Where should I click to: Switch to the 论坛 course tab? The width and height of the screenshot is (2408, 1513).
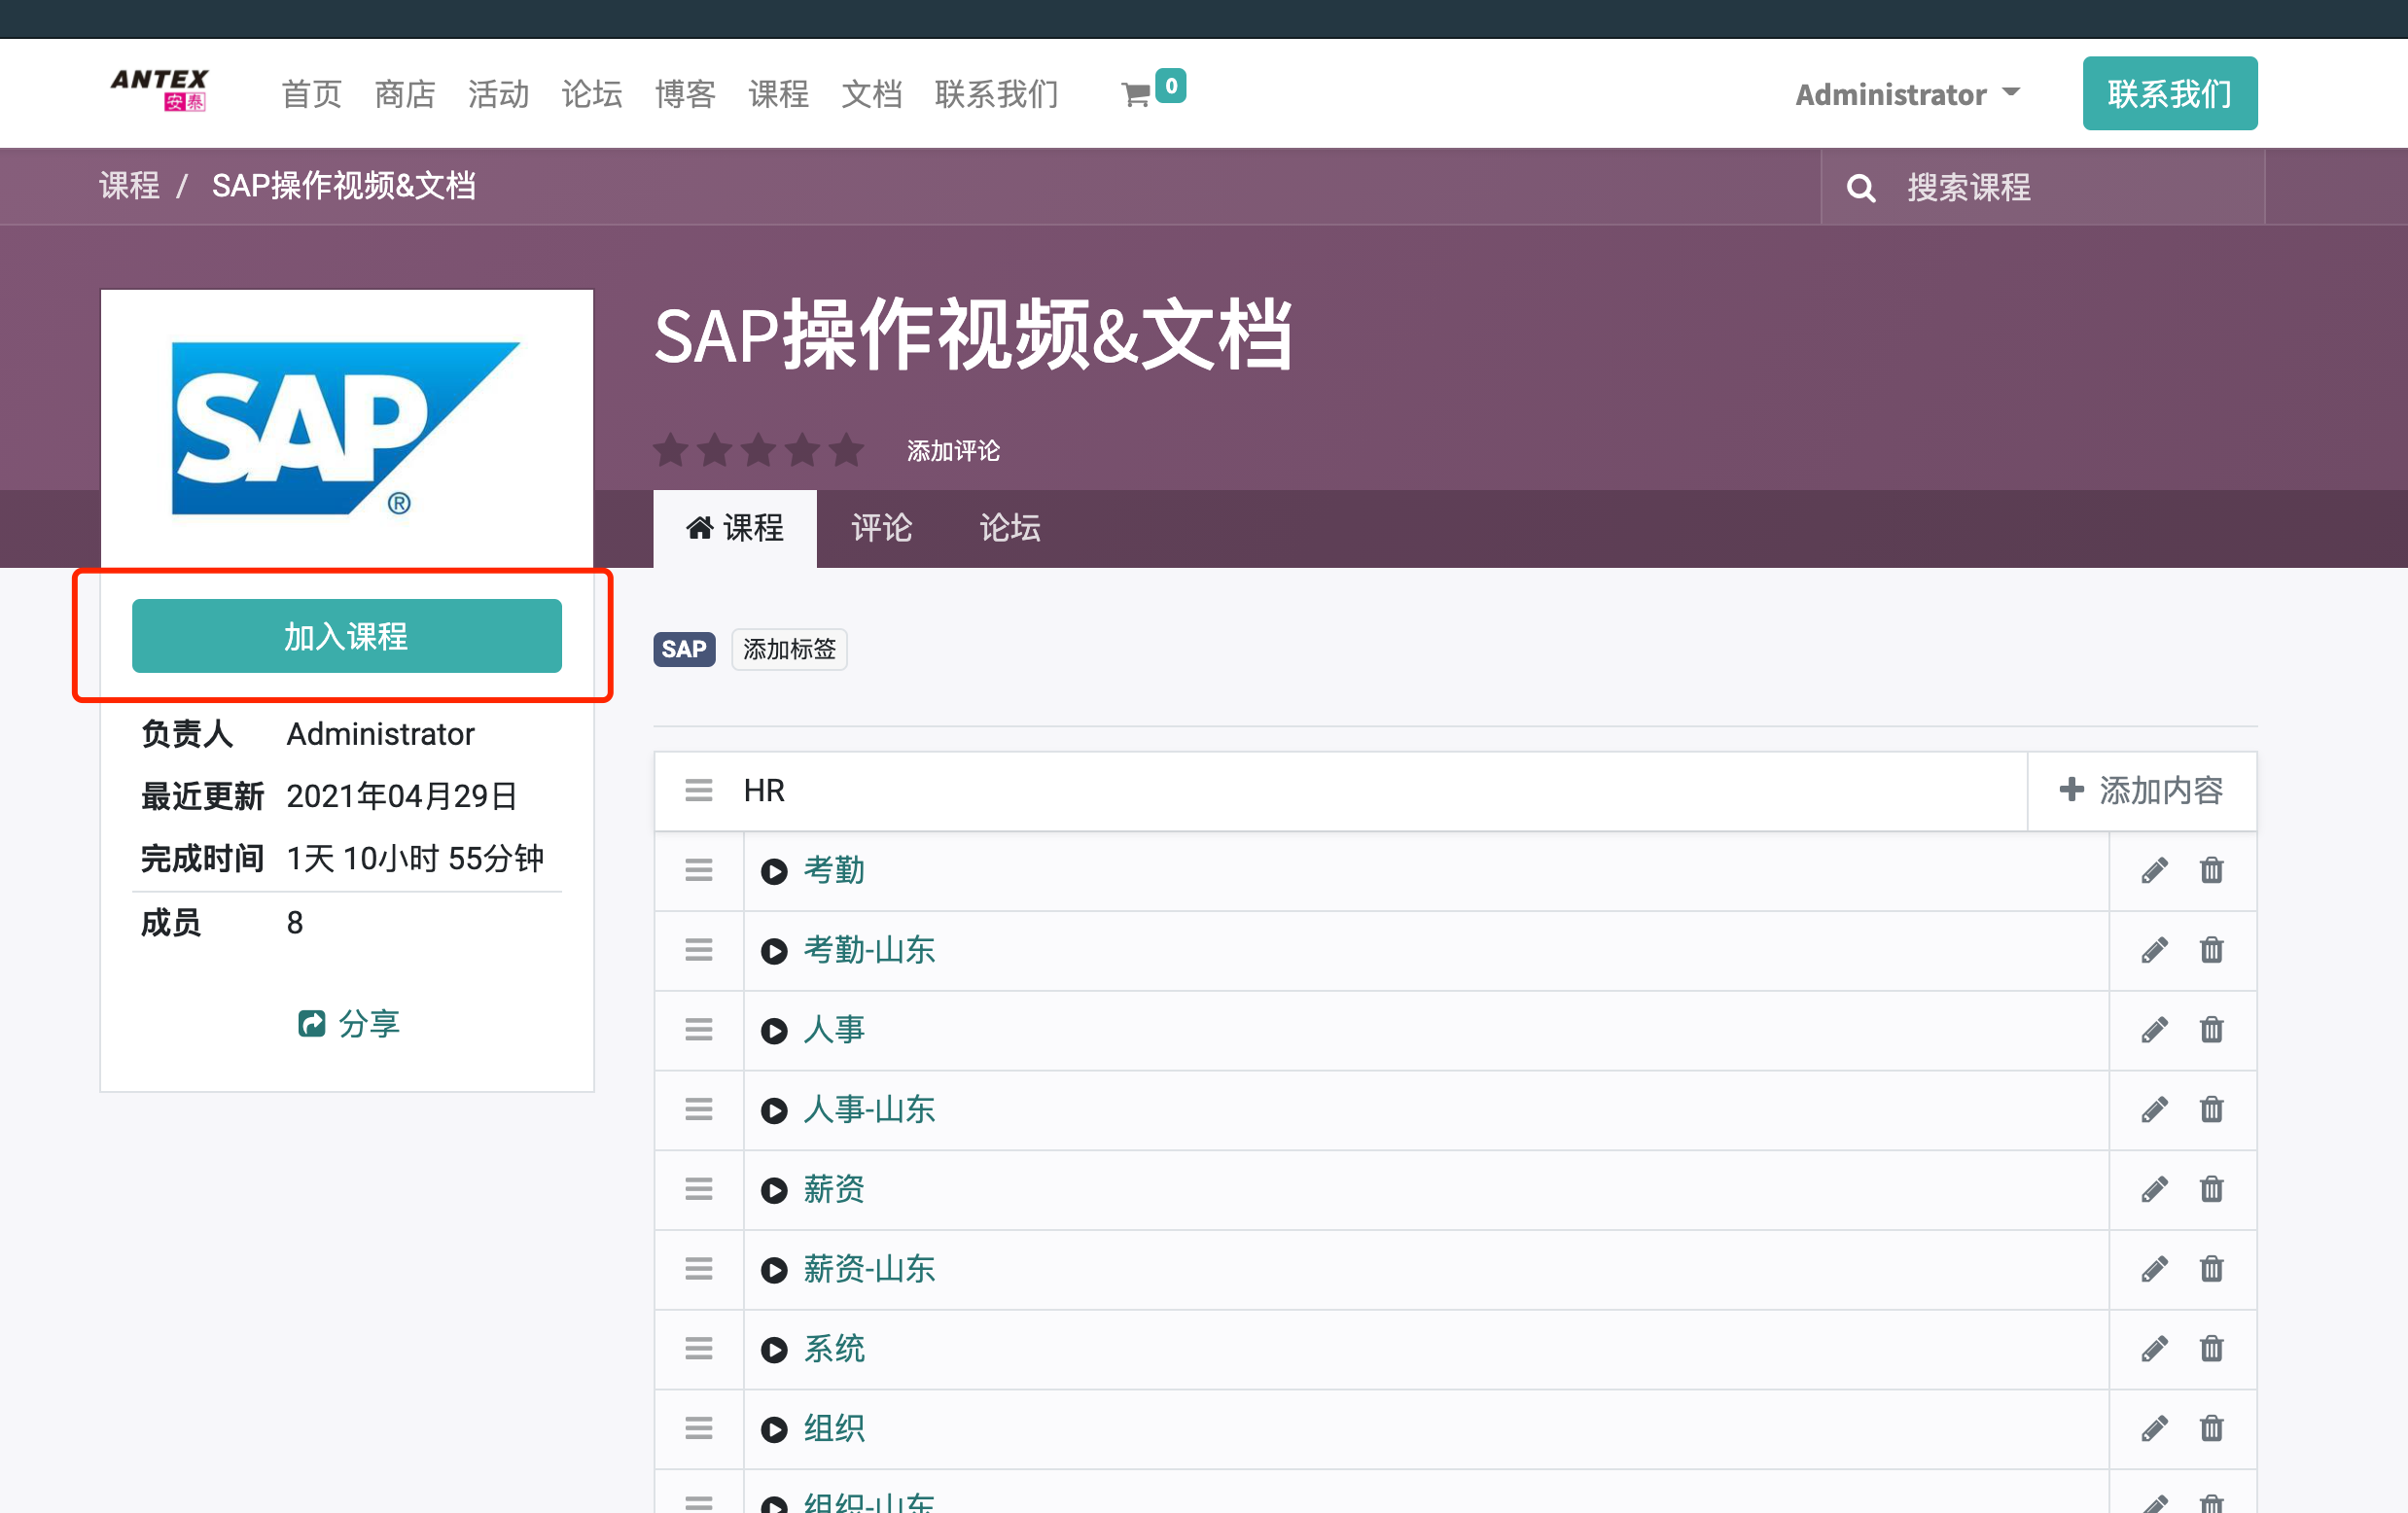pos(1009,528)
